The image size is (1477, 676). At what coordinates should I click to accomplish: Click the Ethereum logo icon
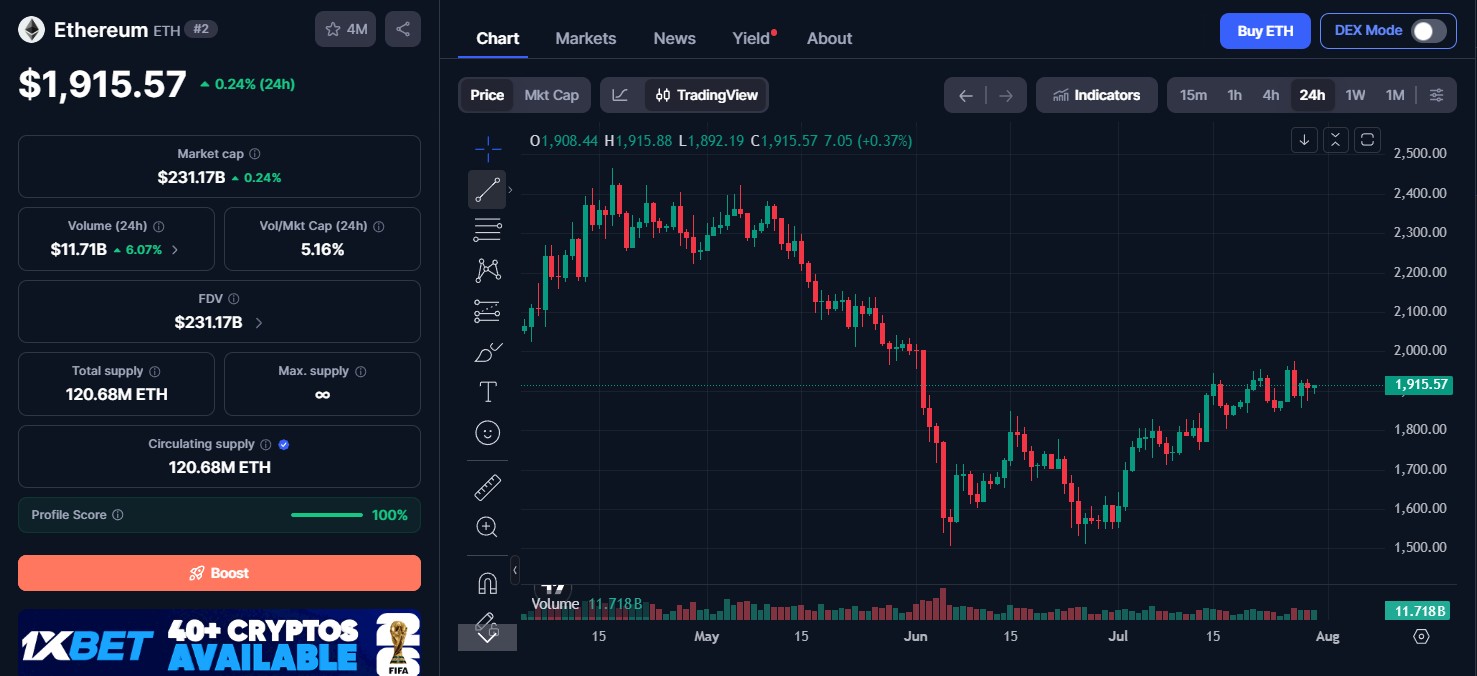click(31, 30)
